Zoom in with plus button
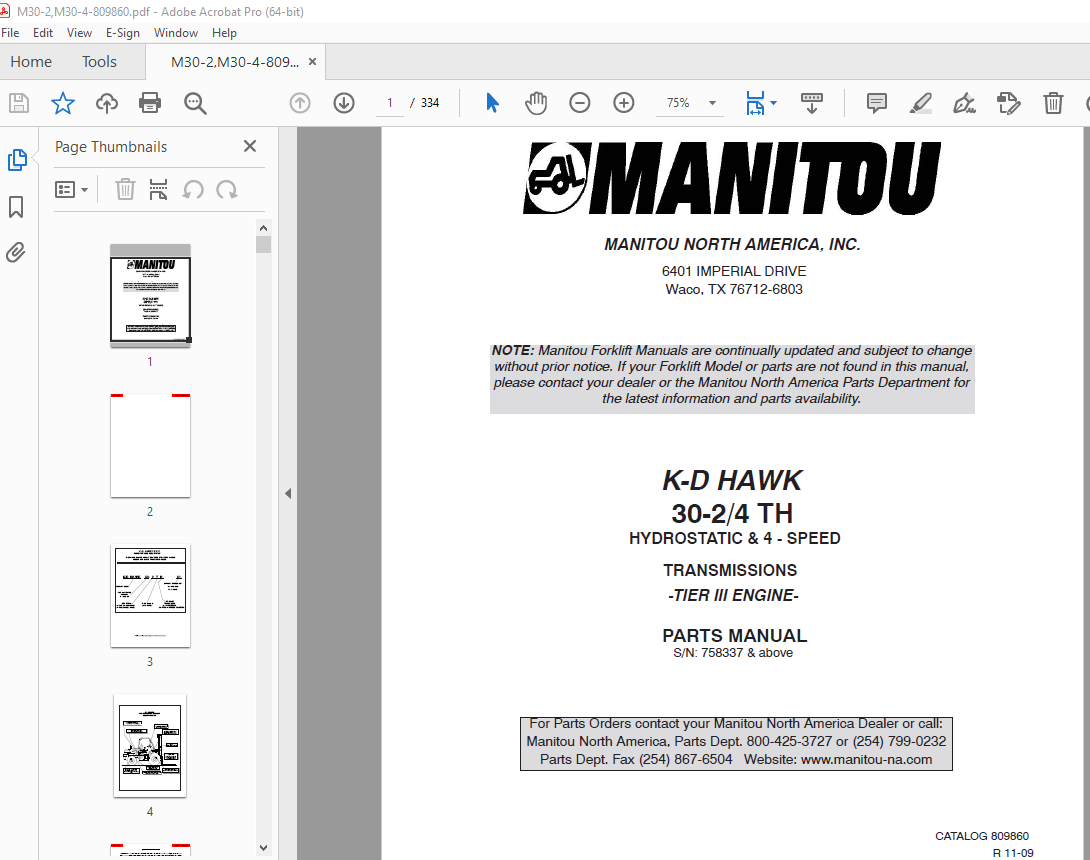The width and height of the screenshot is (1090, 860). [x=624, y=104]
